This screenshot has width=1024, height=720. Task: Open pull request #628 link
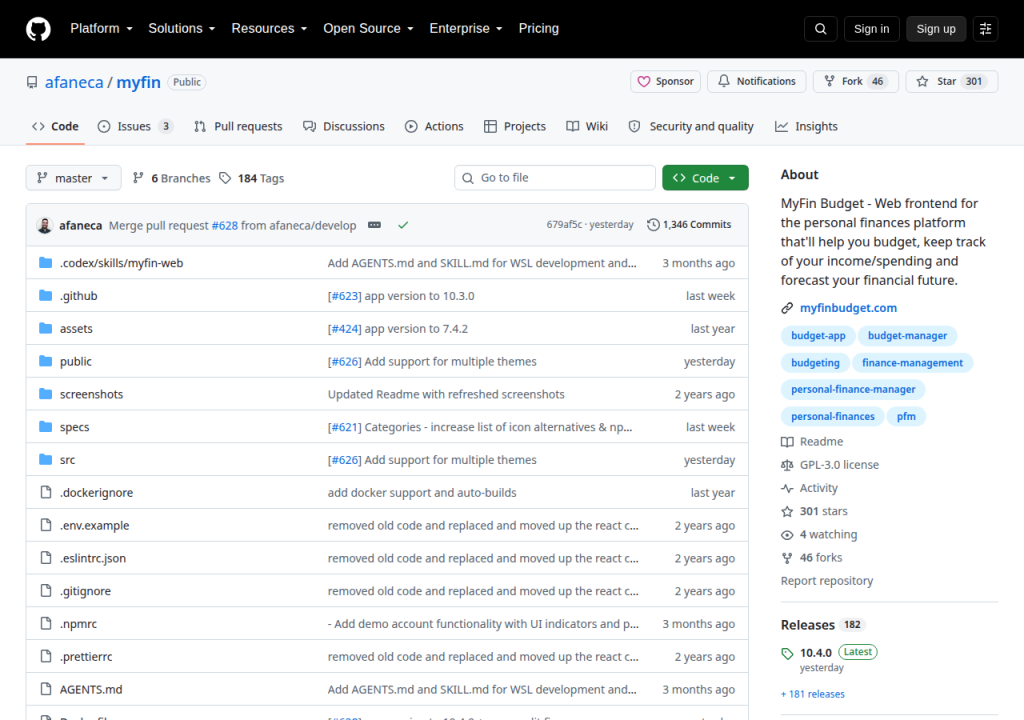[x=225, y=225]
